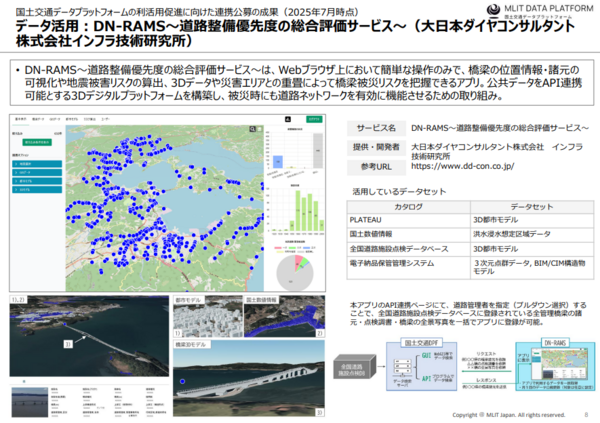
Task: Open the 橋梁3Dモデル bridge rendering
Action: (249, 378)
